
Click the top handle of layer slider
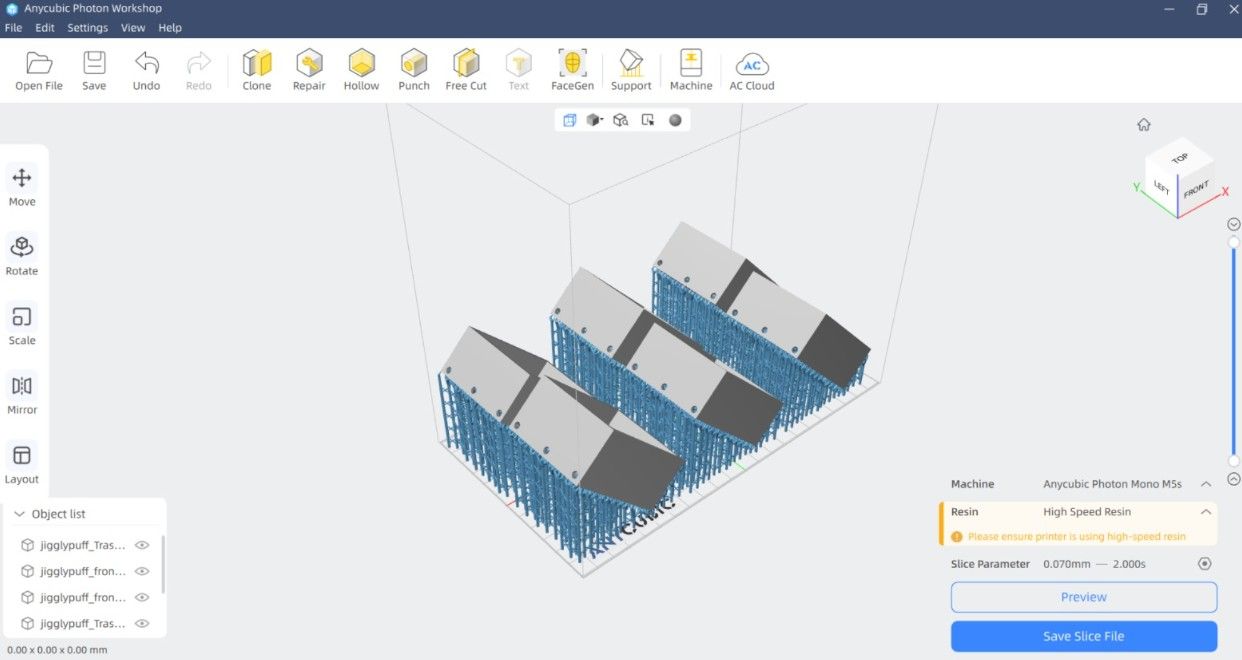click(1234, 242)
